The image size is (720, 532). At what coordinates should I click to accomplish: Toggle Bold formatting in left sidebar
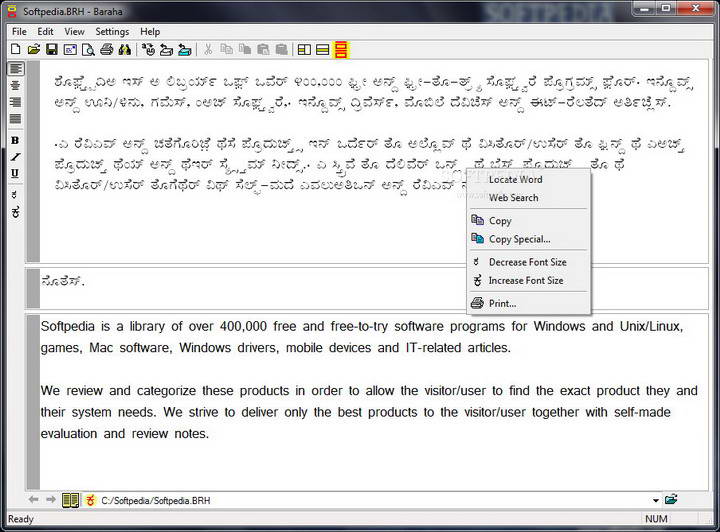click(x=15, y=141)
